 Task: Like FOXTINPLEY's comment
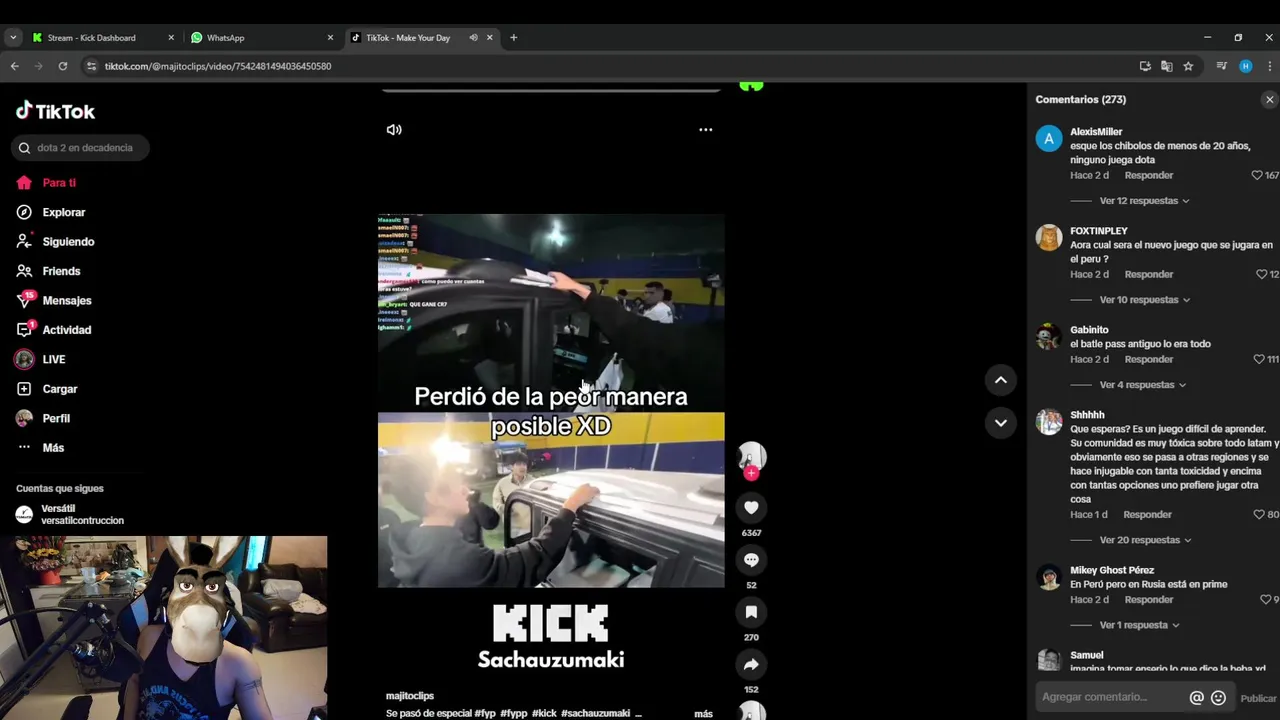pyautogui.click(x=1261, y=274)
